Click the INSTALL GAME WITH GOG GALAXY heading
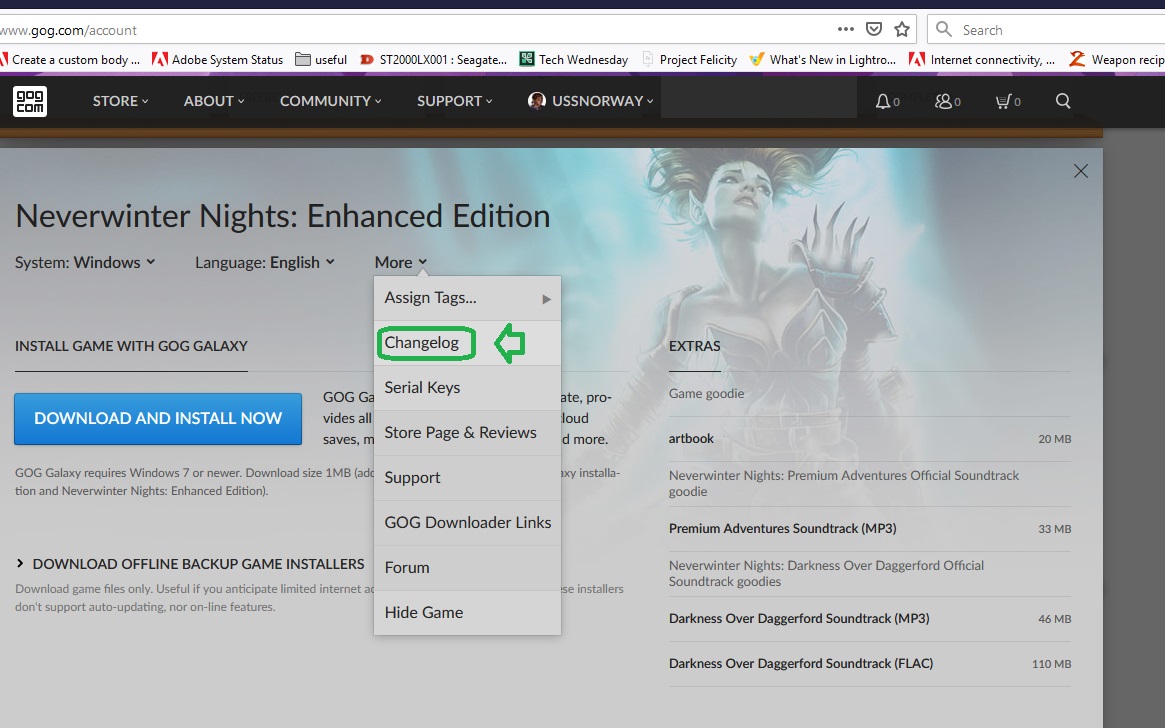Image resolution: width=1165 pixels, height=728 pixels. [132, 346]
